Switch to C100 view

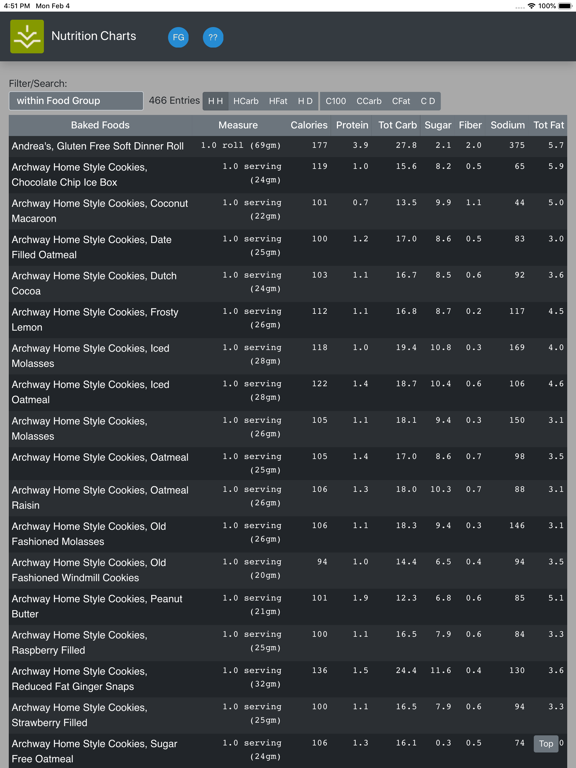coord(336,101)
